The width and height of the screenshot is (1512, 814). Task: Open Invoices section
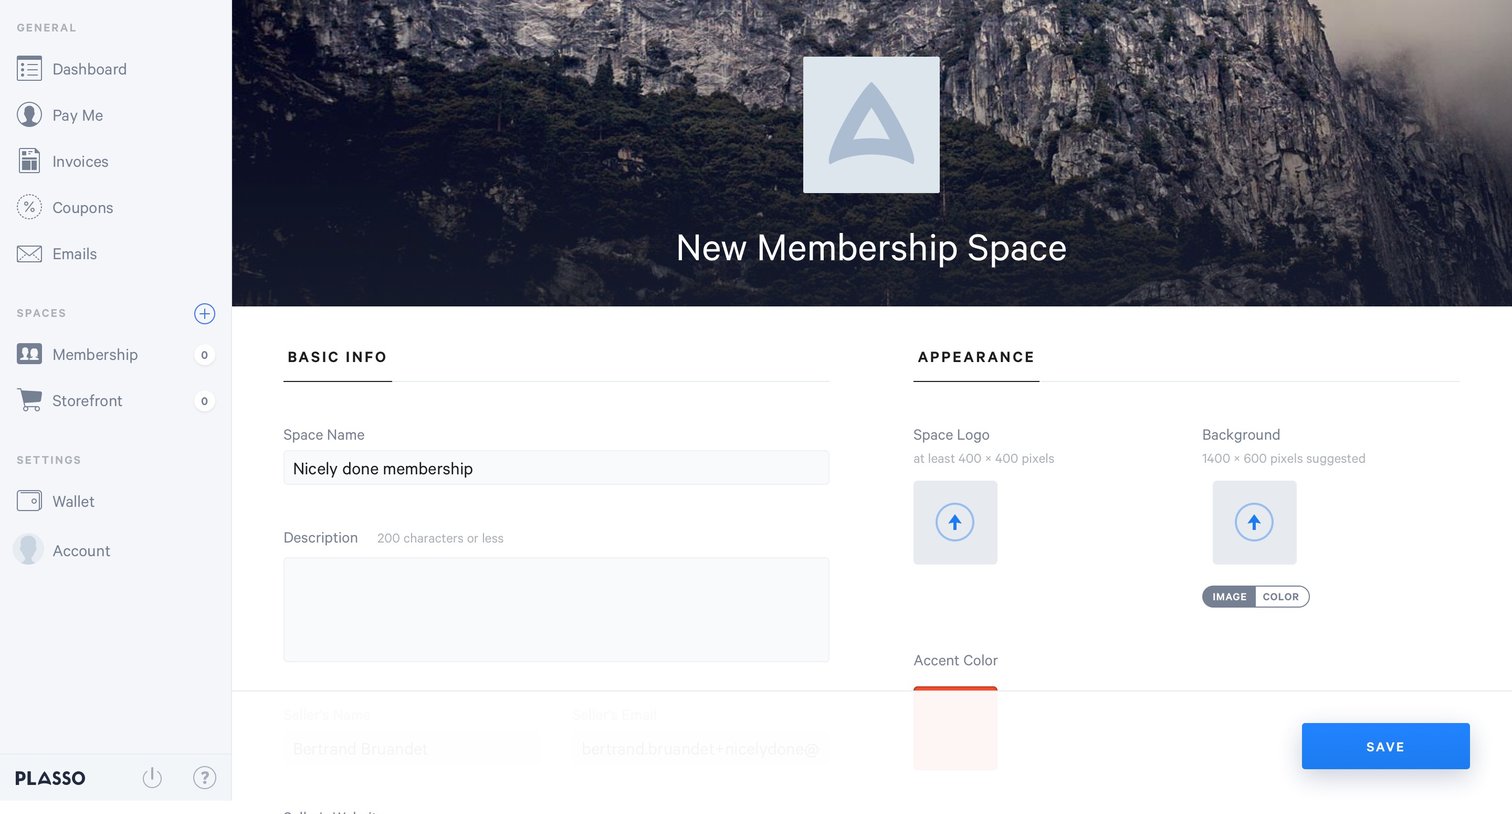tap(80, 161)
